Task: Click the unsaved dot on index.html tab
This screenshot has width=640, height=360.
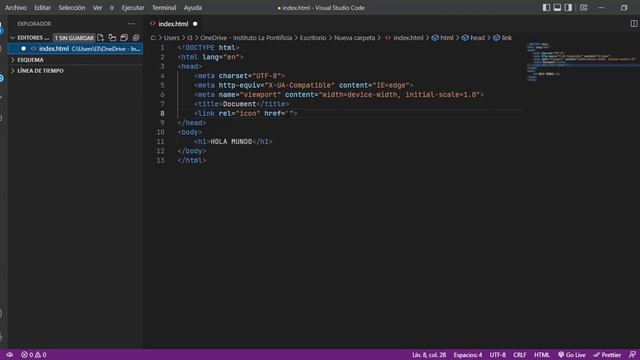Action: 195,24
